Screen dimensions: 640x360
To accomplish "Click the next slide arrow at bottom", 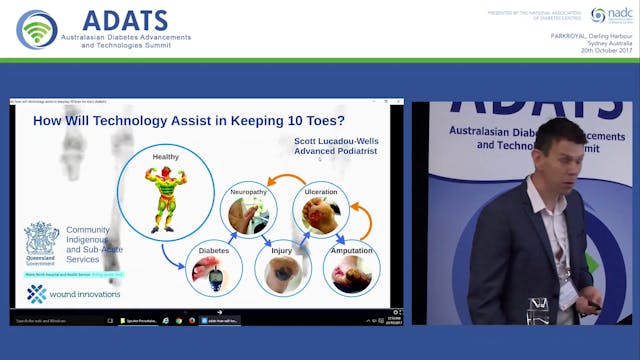I will click(220, 312).
